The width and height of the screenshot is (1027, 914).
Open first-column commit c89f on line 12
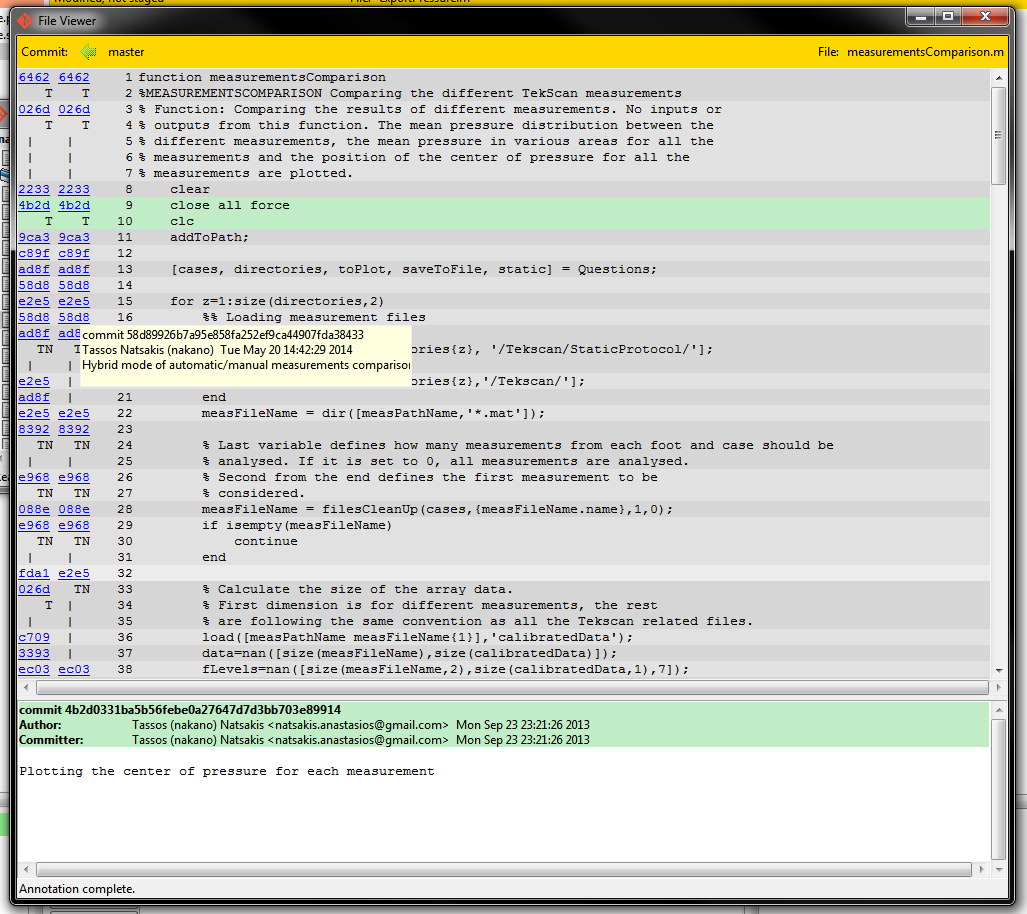point(34,253)
